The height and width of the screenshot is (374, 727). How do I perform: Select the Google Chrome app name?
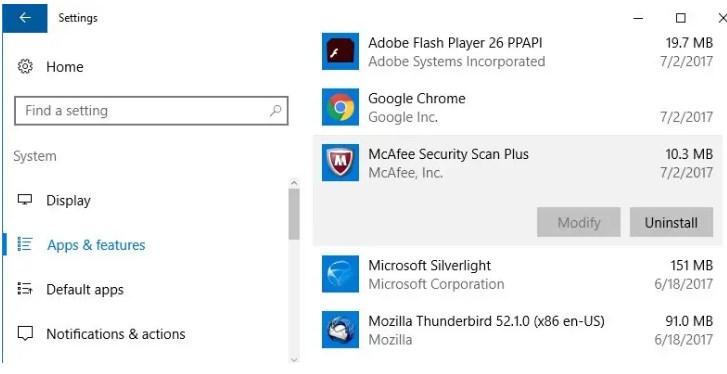pyautogui.click(x=416, y=99)
